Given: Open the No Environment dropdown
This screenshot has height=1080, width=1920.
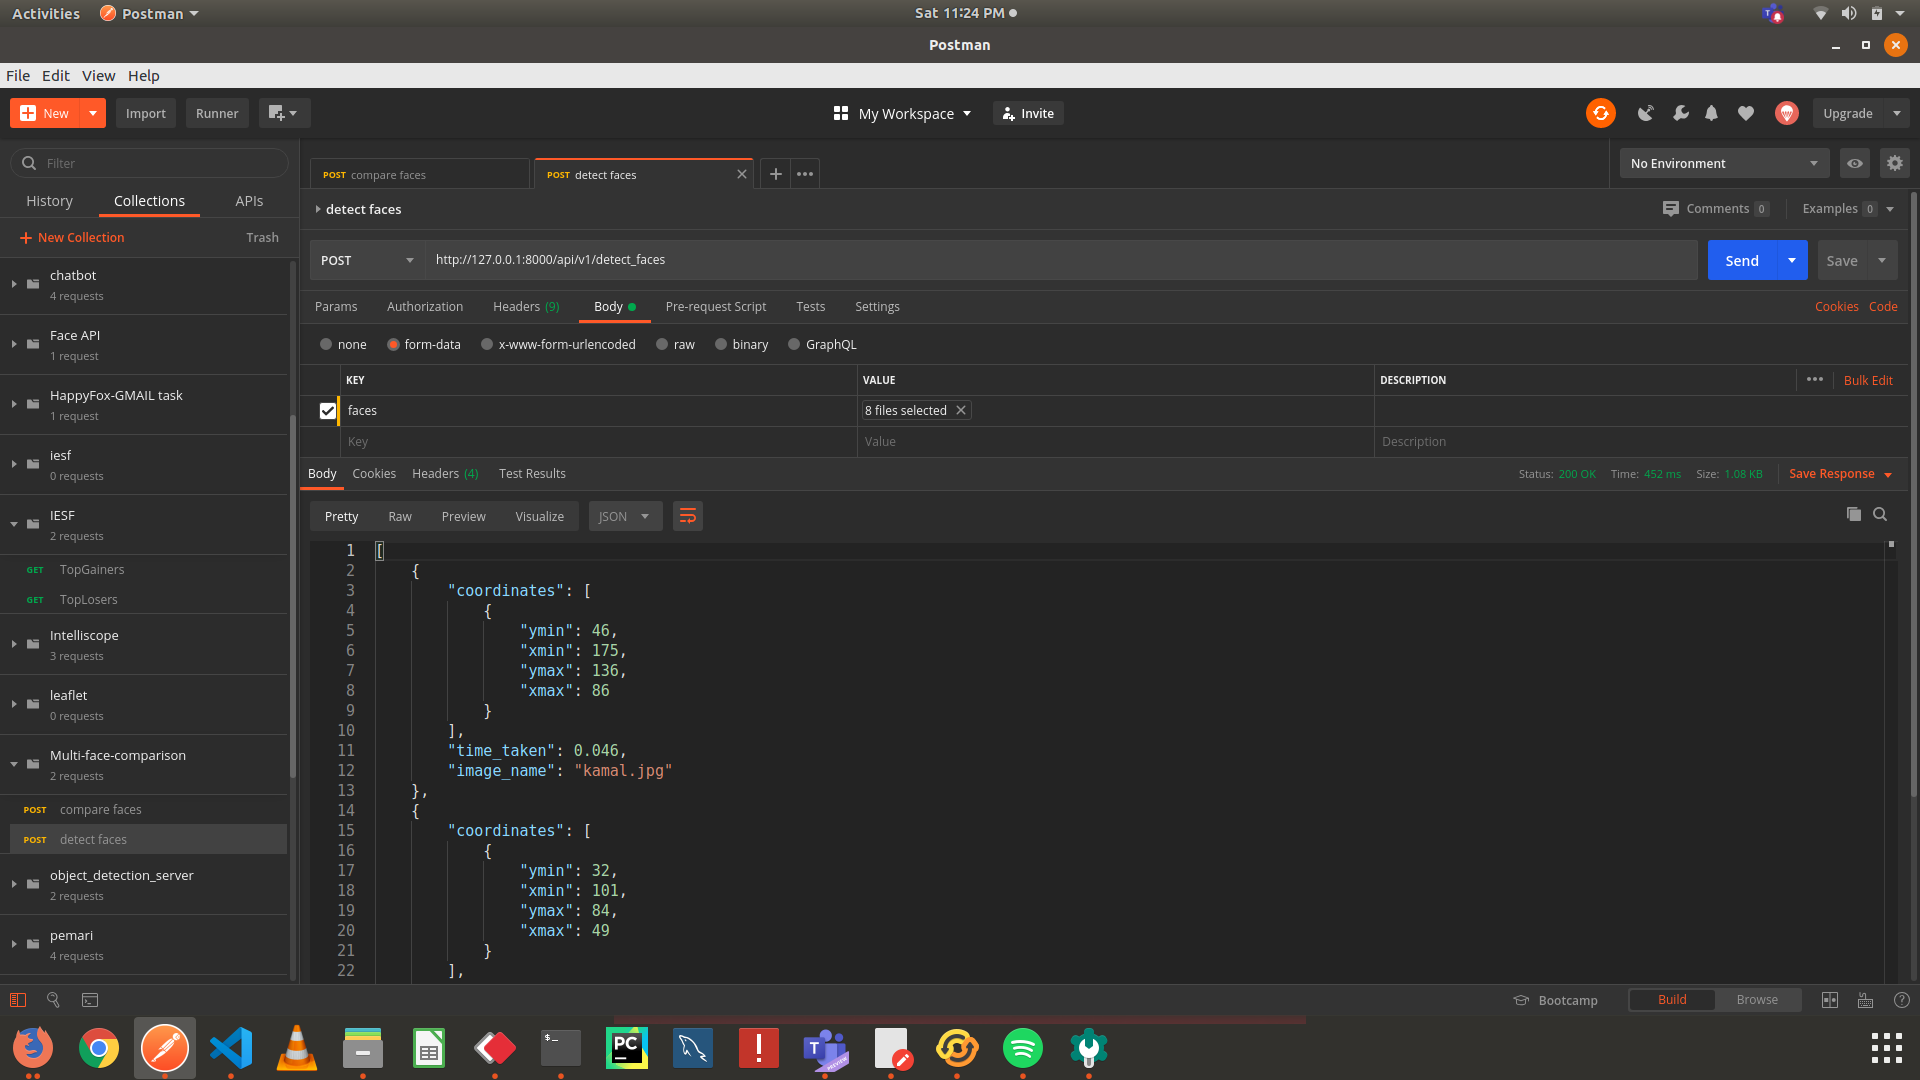Looking at the screenshot, I should [x=1723, y=163].
